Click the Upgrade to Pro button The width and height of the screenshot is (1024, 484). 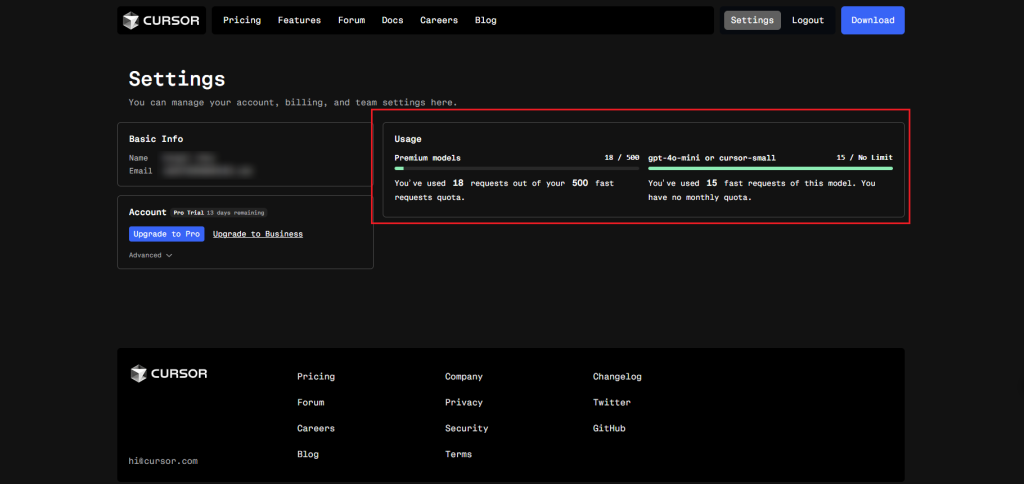166,234
